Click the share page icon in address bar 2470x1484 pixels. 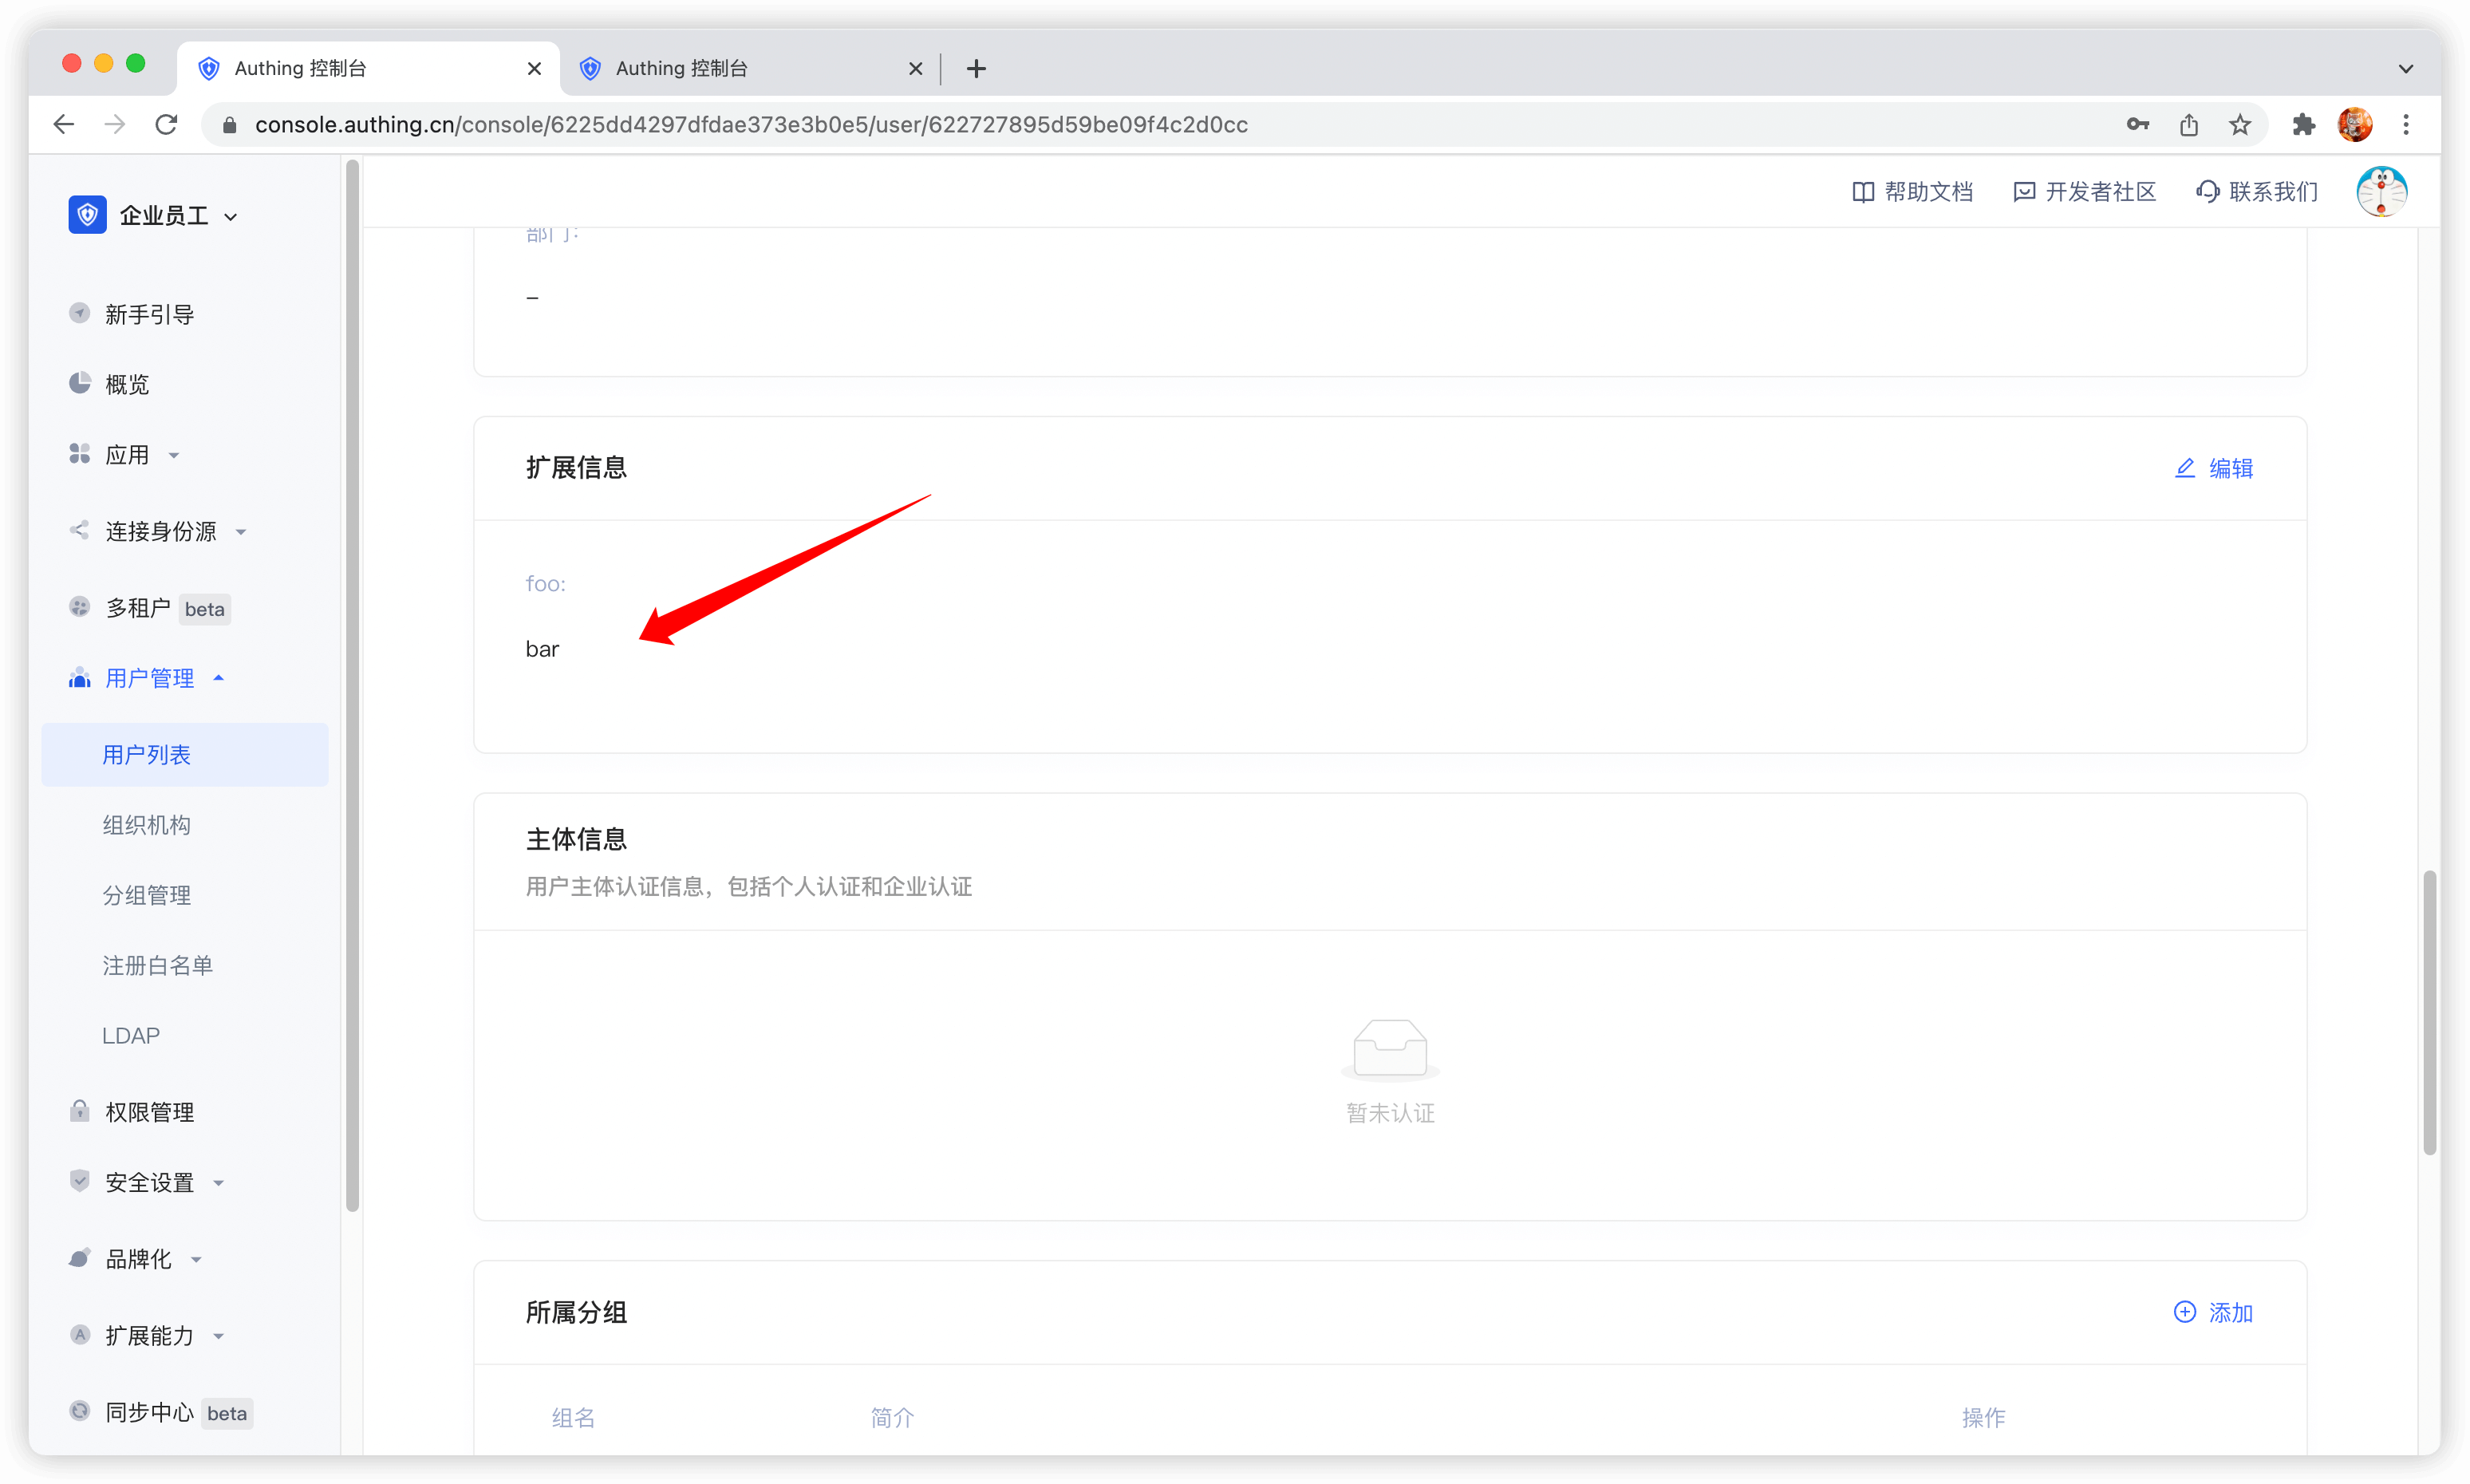(x=2189, y=124)
